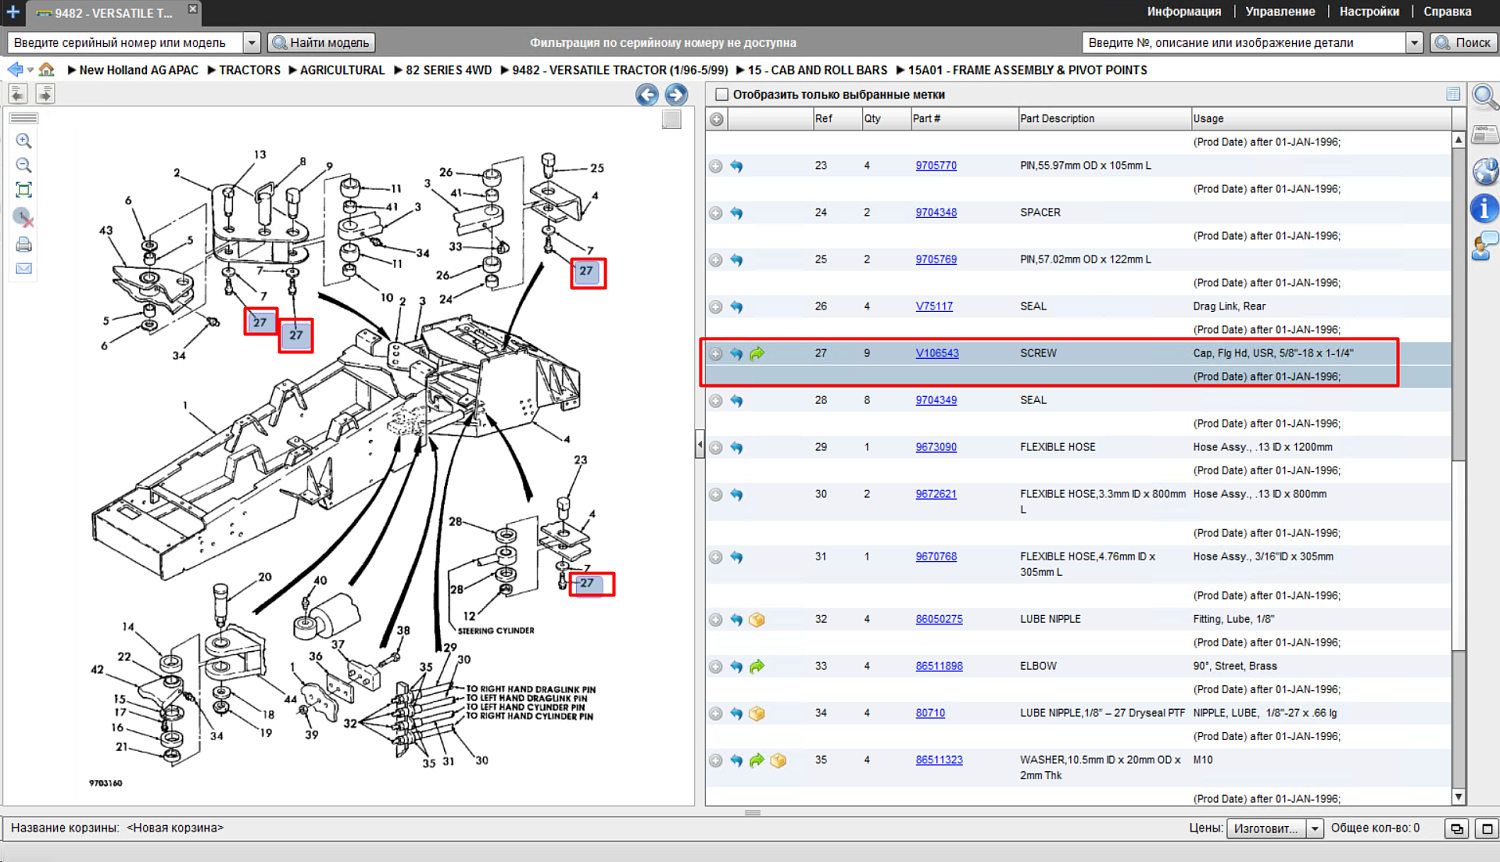Click the green arrow icon in the Ref 33 row

click(x=757, y=667)
